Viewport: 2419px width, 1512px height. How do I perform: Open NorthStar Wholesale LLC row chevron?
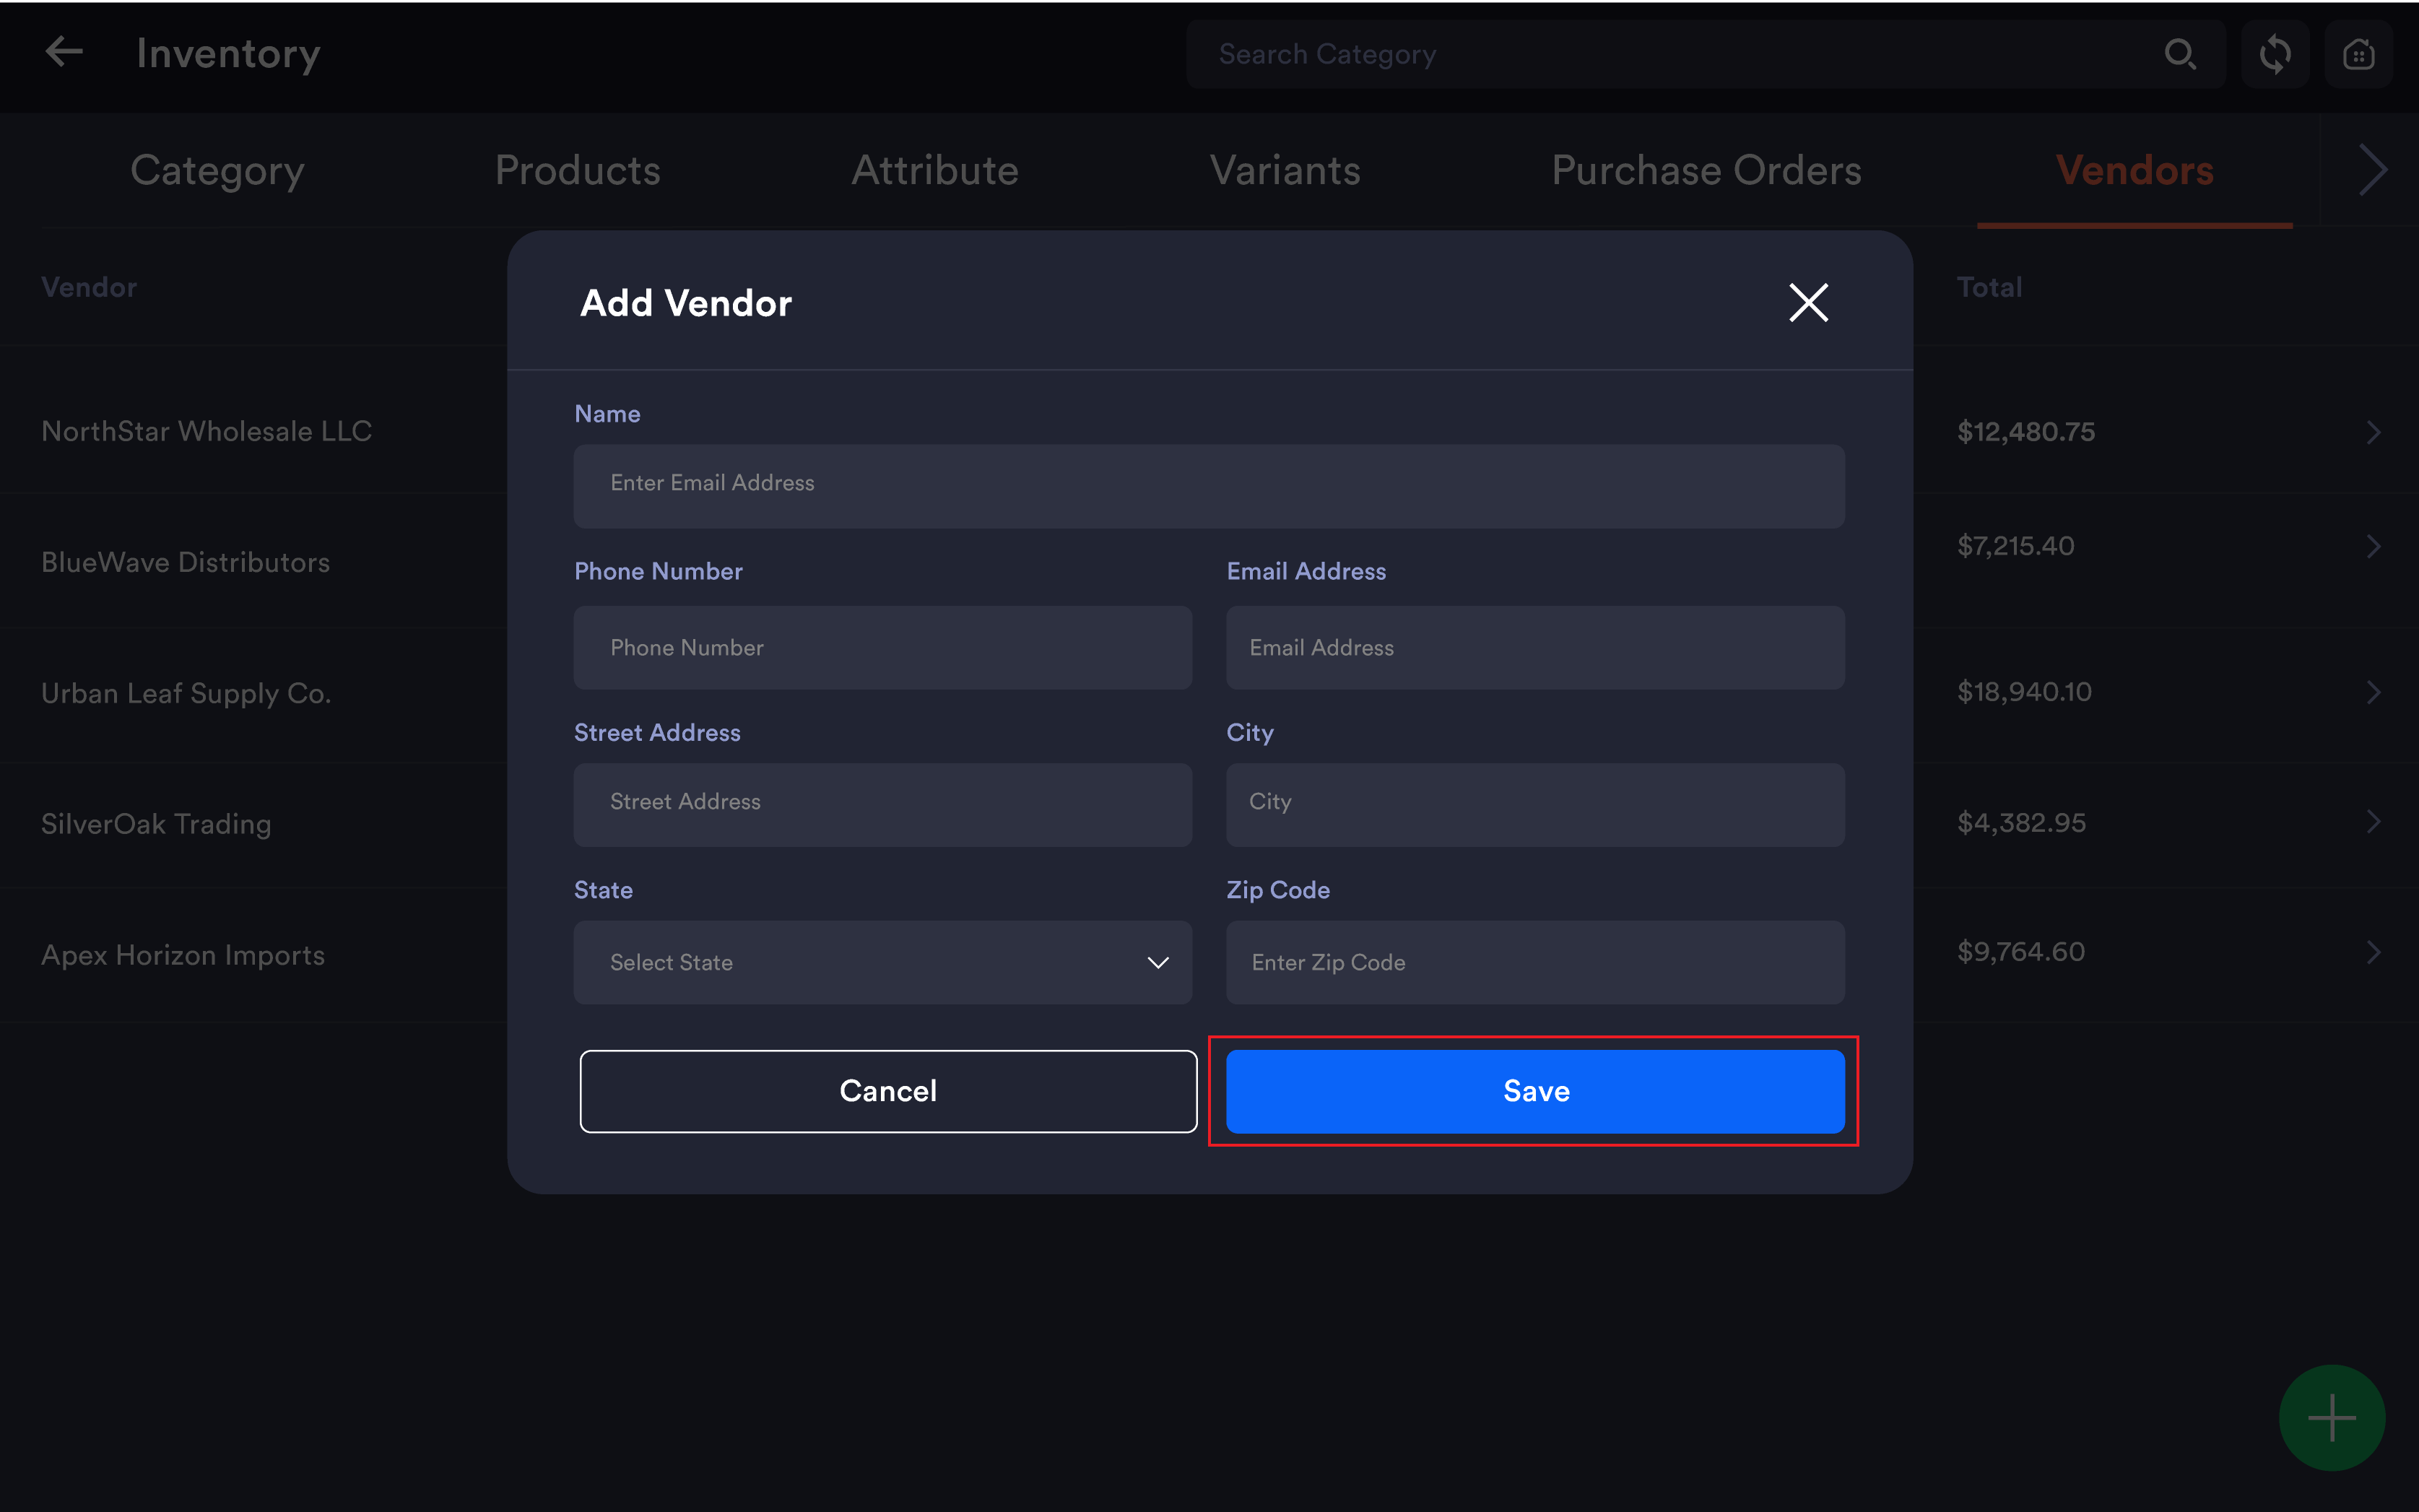click(2374, 432)
